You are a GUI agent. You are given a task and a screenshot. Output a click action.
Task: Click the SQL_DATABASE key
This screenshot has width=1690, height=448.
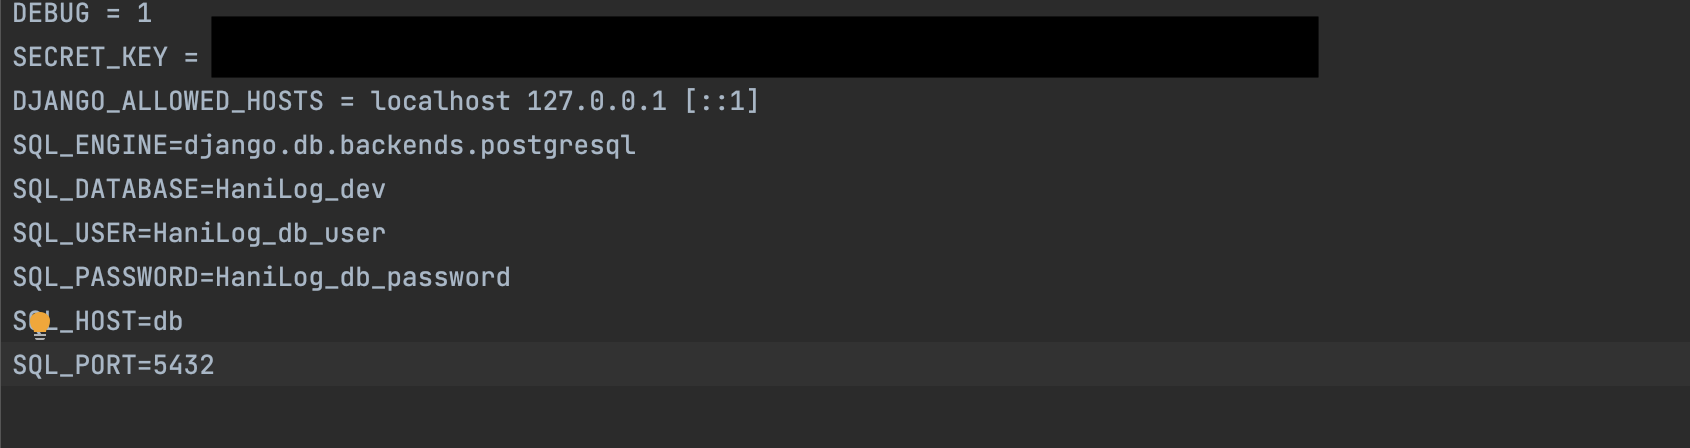(x=105, y=189)
